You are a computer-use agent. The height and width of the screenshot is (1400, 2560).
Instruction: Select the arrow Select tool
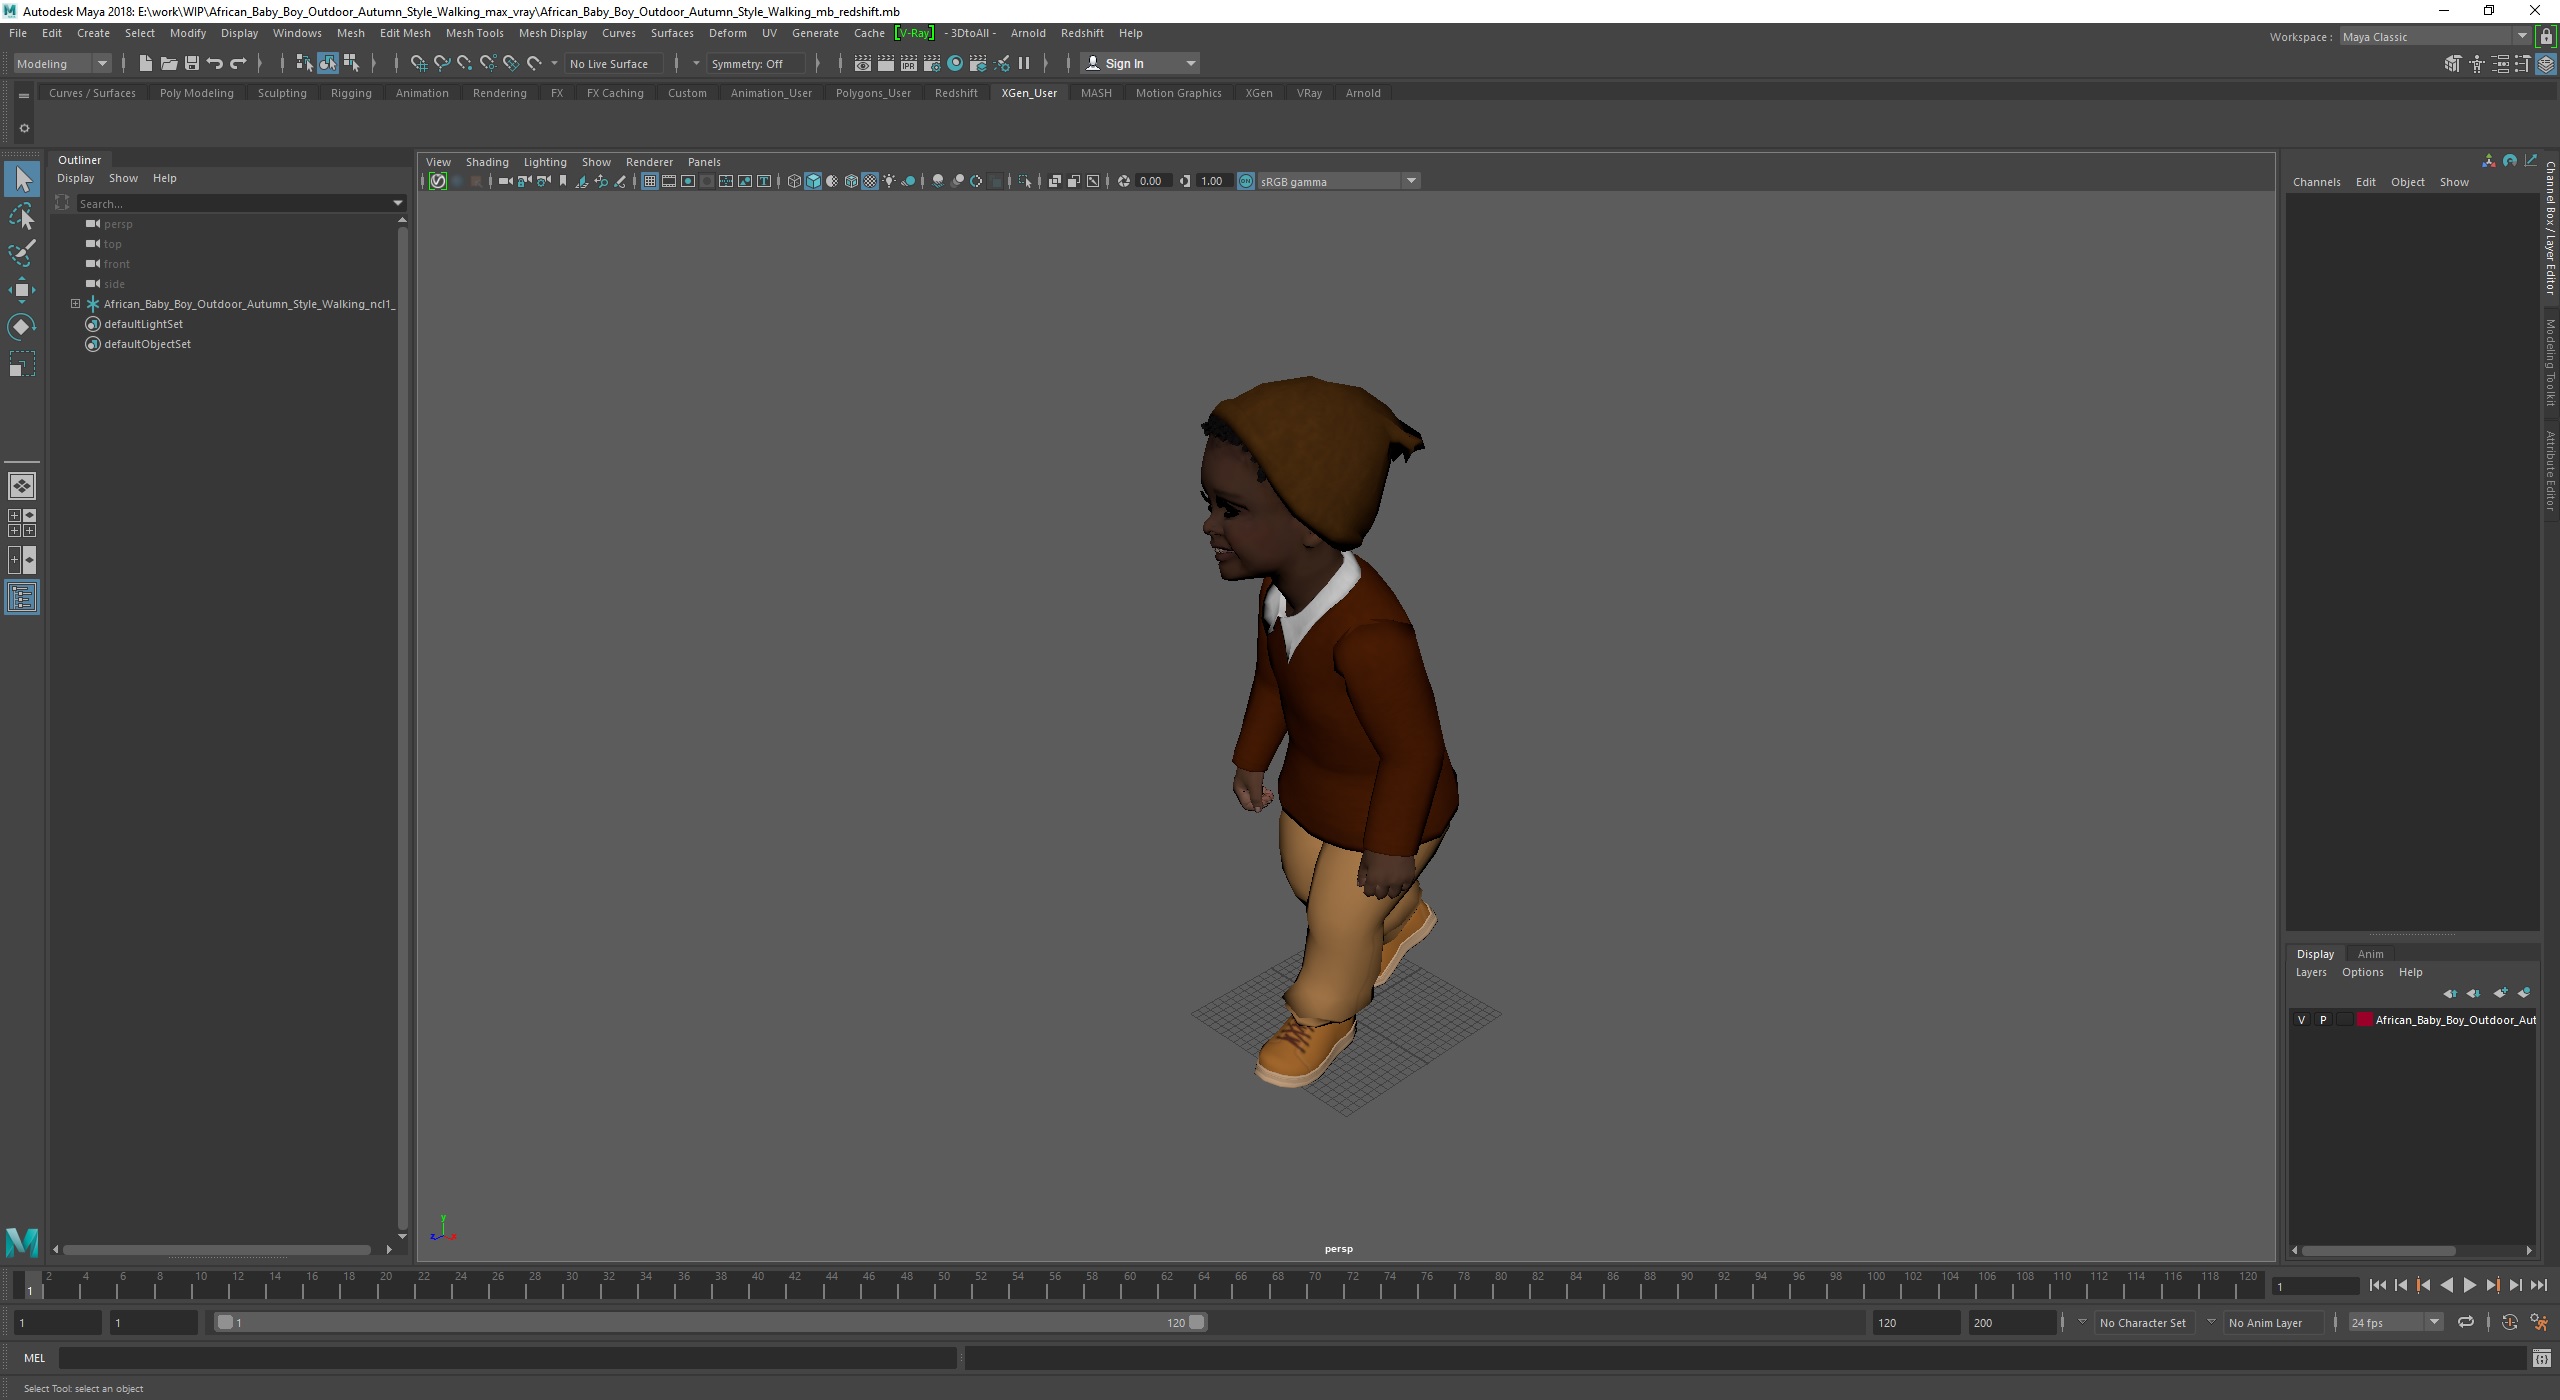22,180
